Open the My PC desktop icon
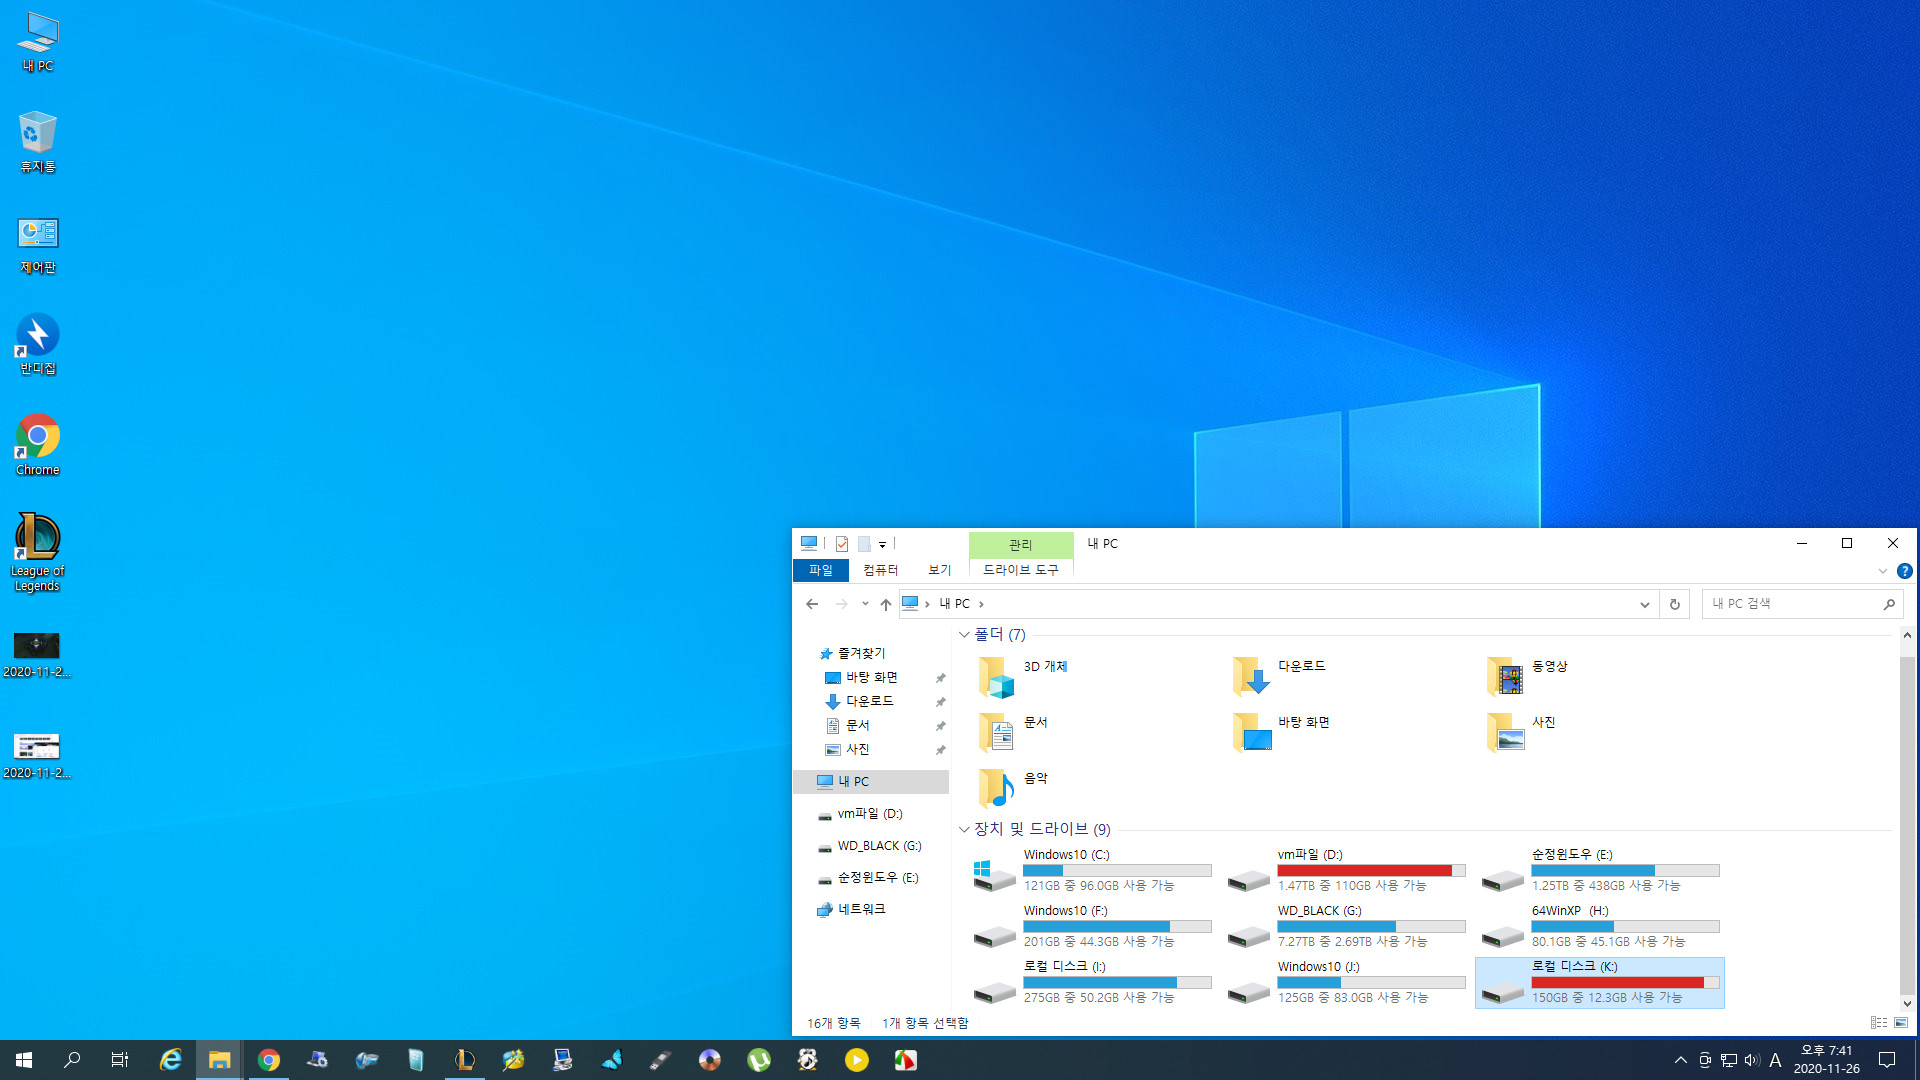Screen dimensions: 1920x1080 (38, 42)
